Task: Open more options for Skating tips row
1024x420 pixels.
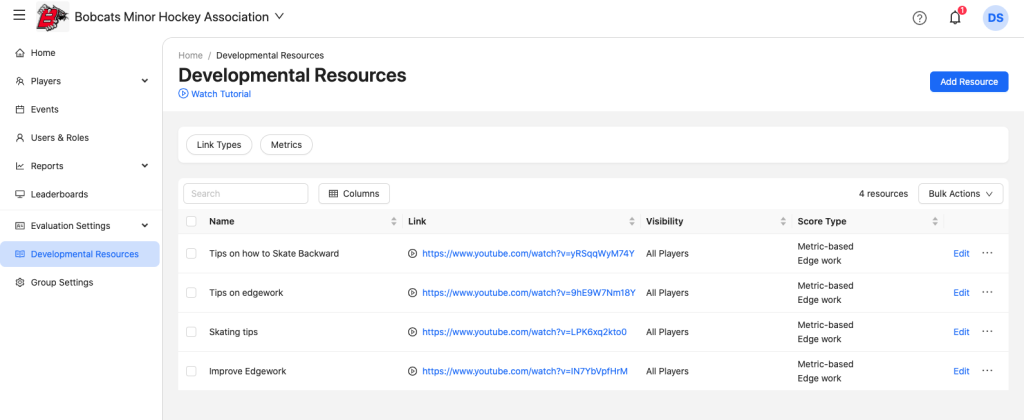Action: [x=987, y=331]
